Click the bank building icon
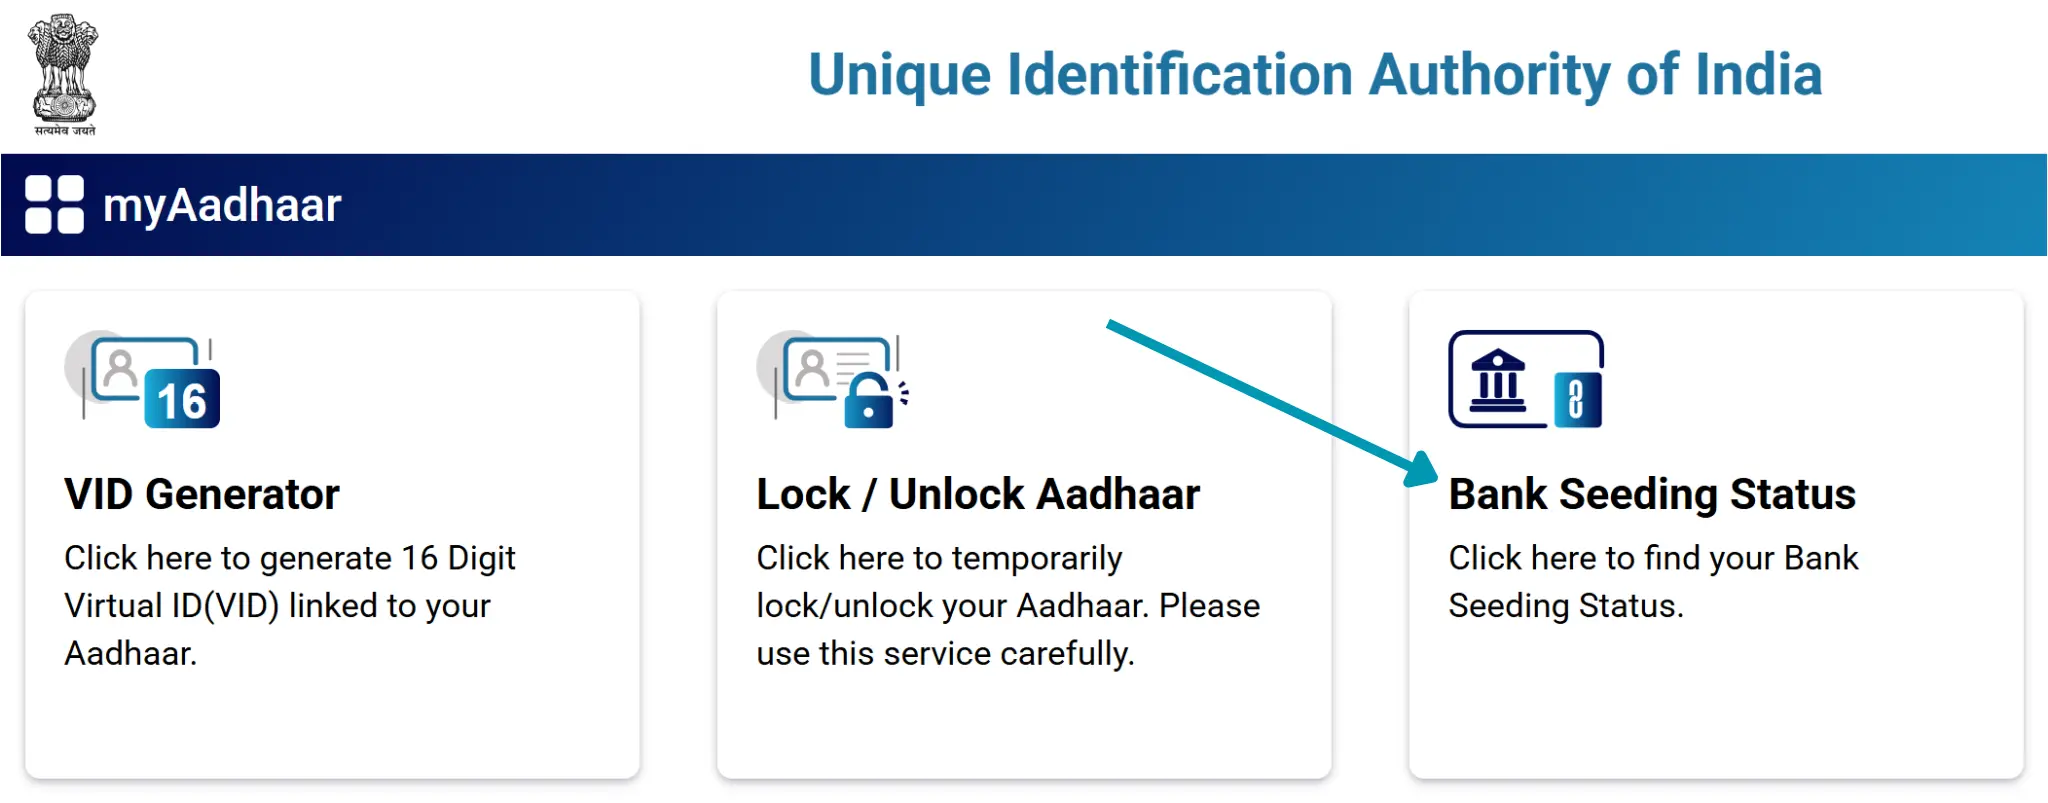 click(x=1497, y=381)
